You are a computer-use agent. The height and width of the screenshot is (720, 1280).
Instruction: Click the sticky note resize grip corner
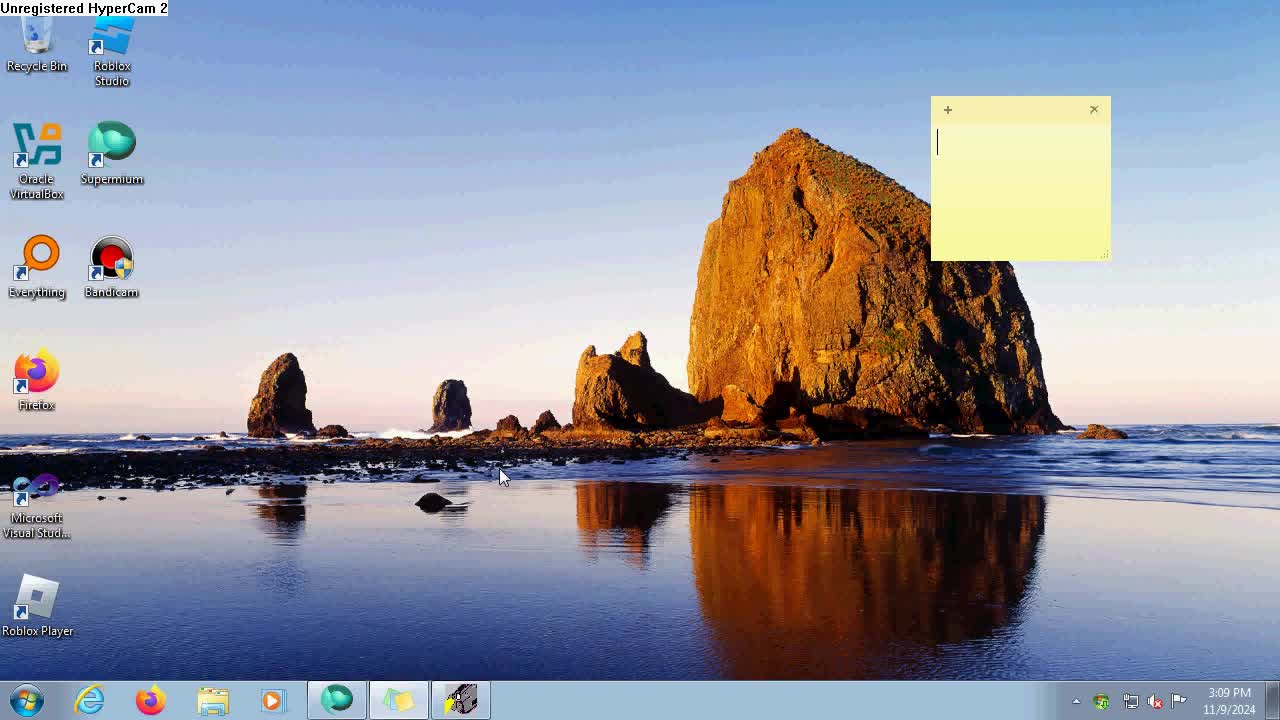coord(1104,255)
